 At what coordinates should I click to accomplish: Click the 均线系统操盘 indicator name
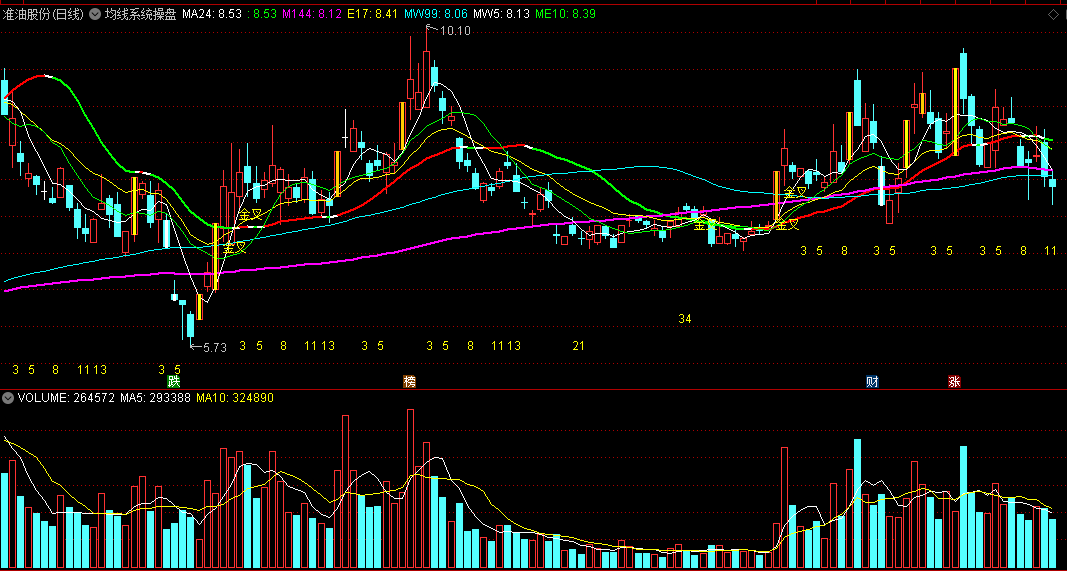click(x=140, y=14)
